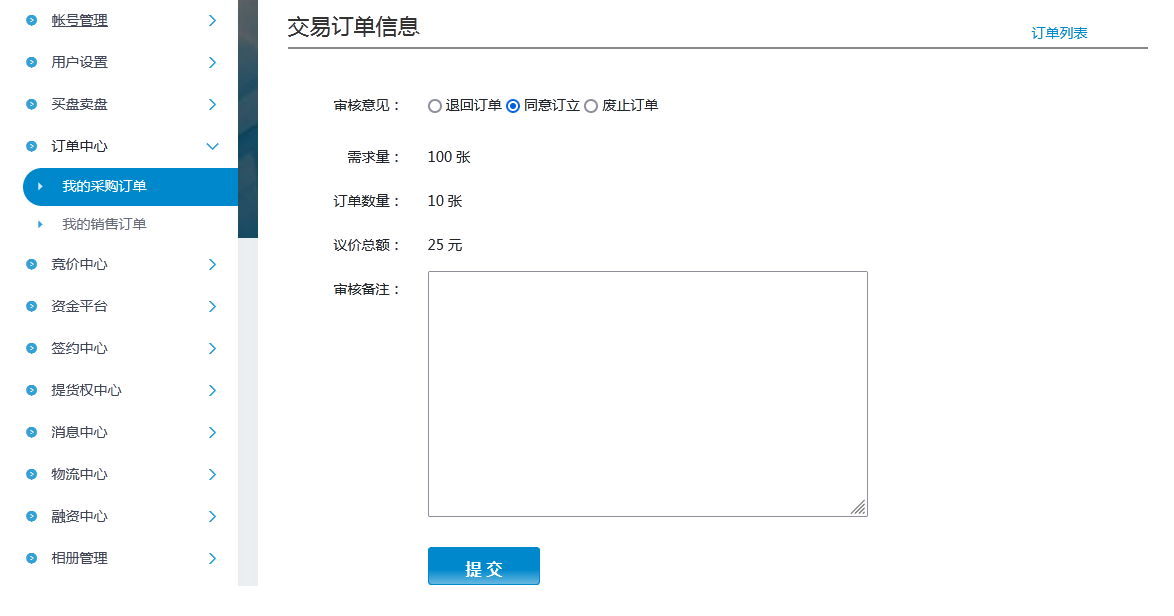The width and height of the screenshot is (1174, 616).
Task: Select the 退回订单 radio option
Action: tap(435, 106)
